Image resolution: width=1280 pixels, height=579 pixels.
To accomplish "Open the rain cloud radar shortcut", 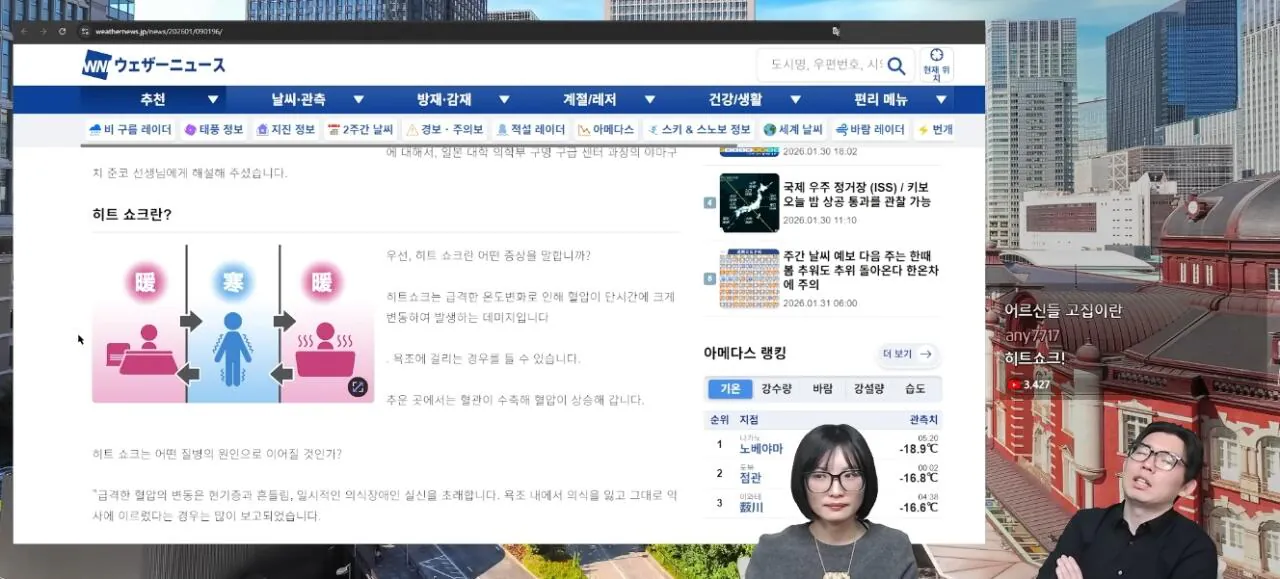I will pos(130,130).
